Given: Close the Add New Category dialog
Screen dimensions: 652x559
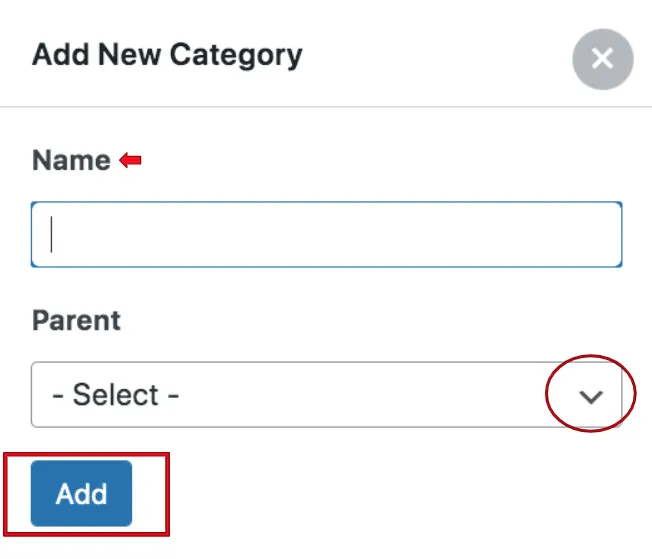Looking at the screenshot, I should tap(603, 59).
